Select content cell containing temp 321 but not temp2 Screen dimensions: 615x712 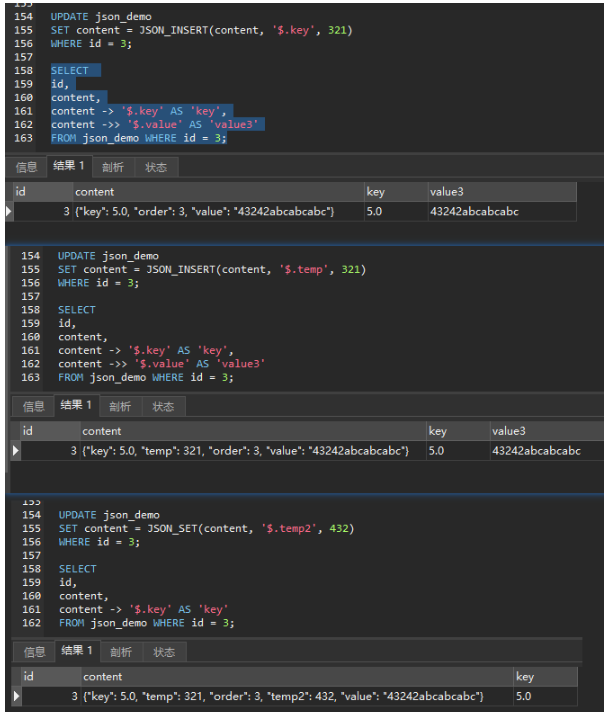pos(253,451)
